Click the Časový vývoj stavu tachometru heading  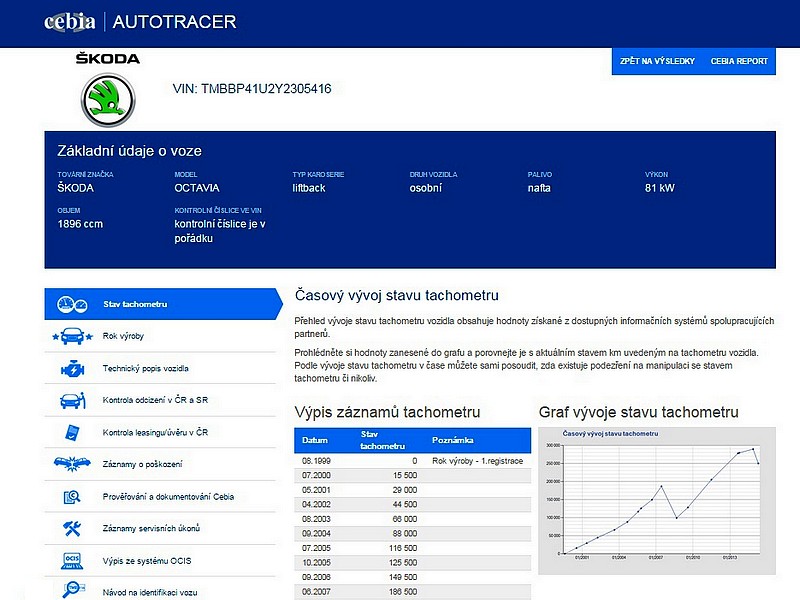397,295
